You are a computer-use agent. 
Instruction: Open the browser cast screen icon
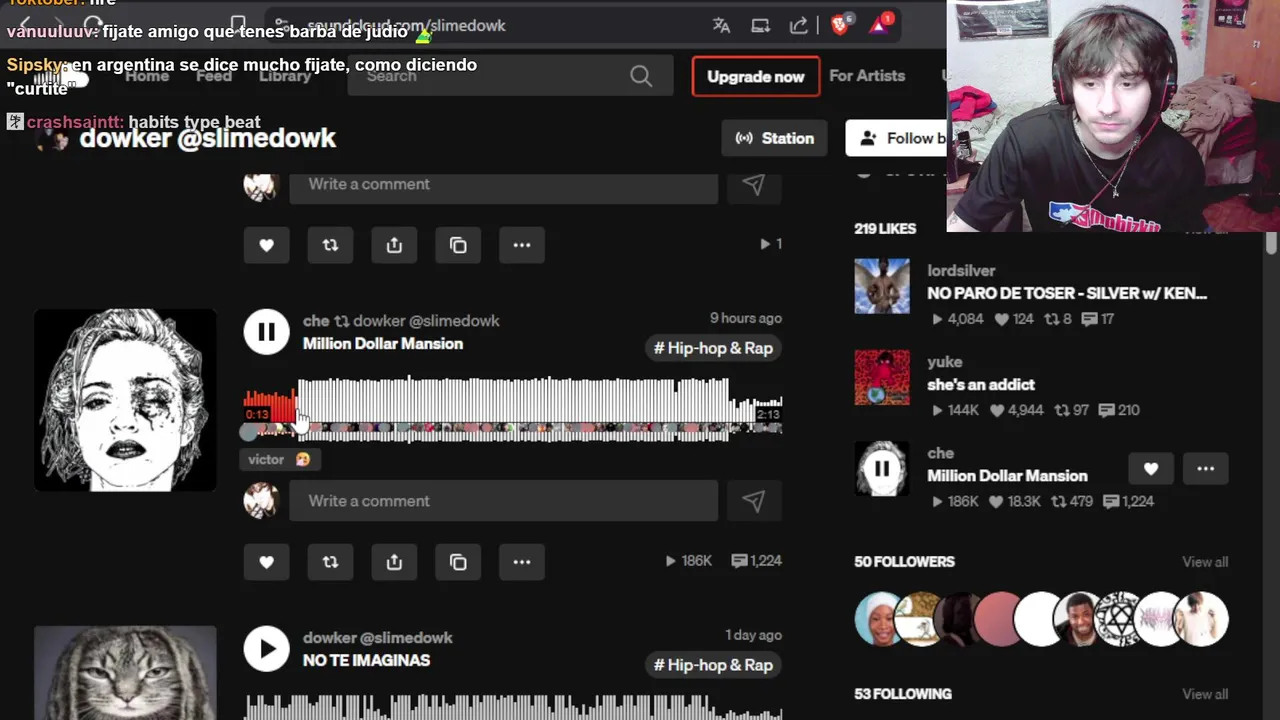pos(760,26)
